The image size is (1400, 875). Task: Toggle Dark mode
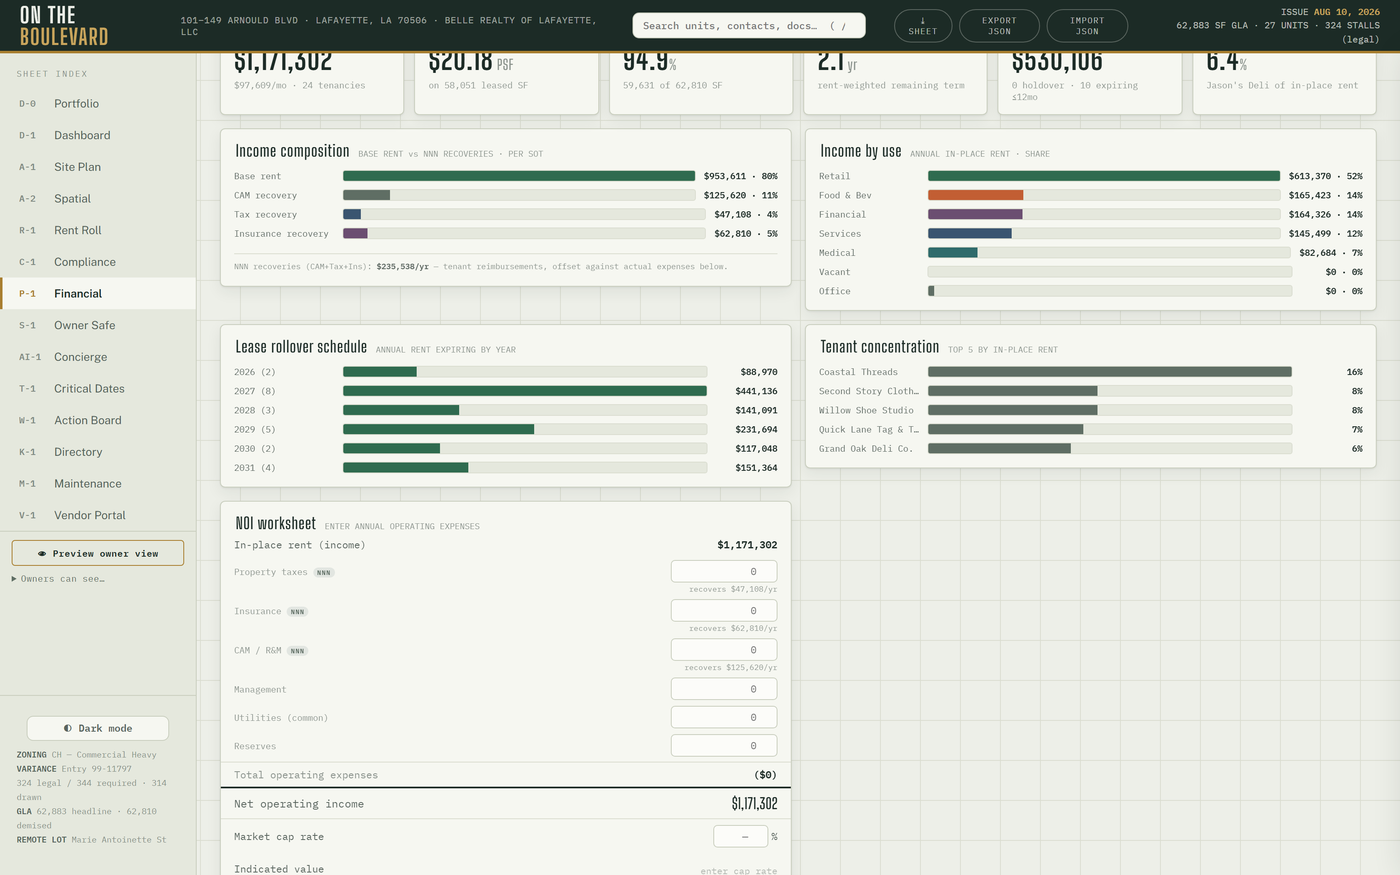tap(98, 728)
